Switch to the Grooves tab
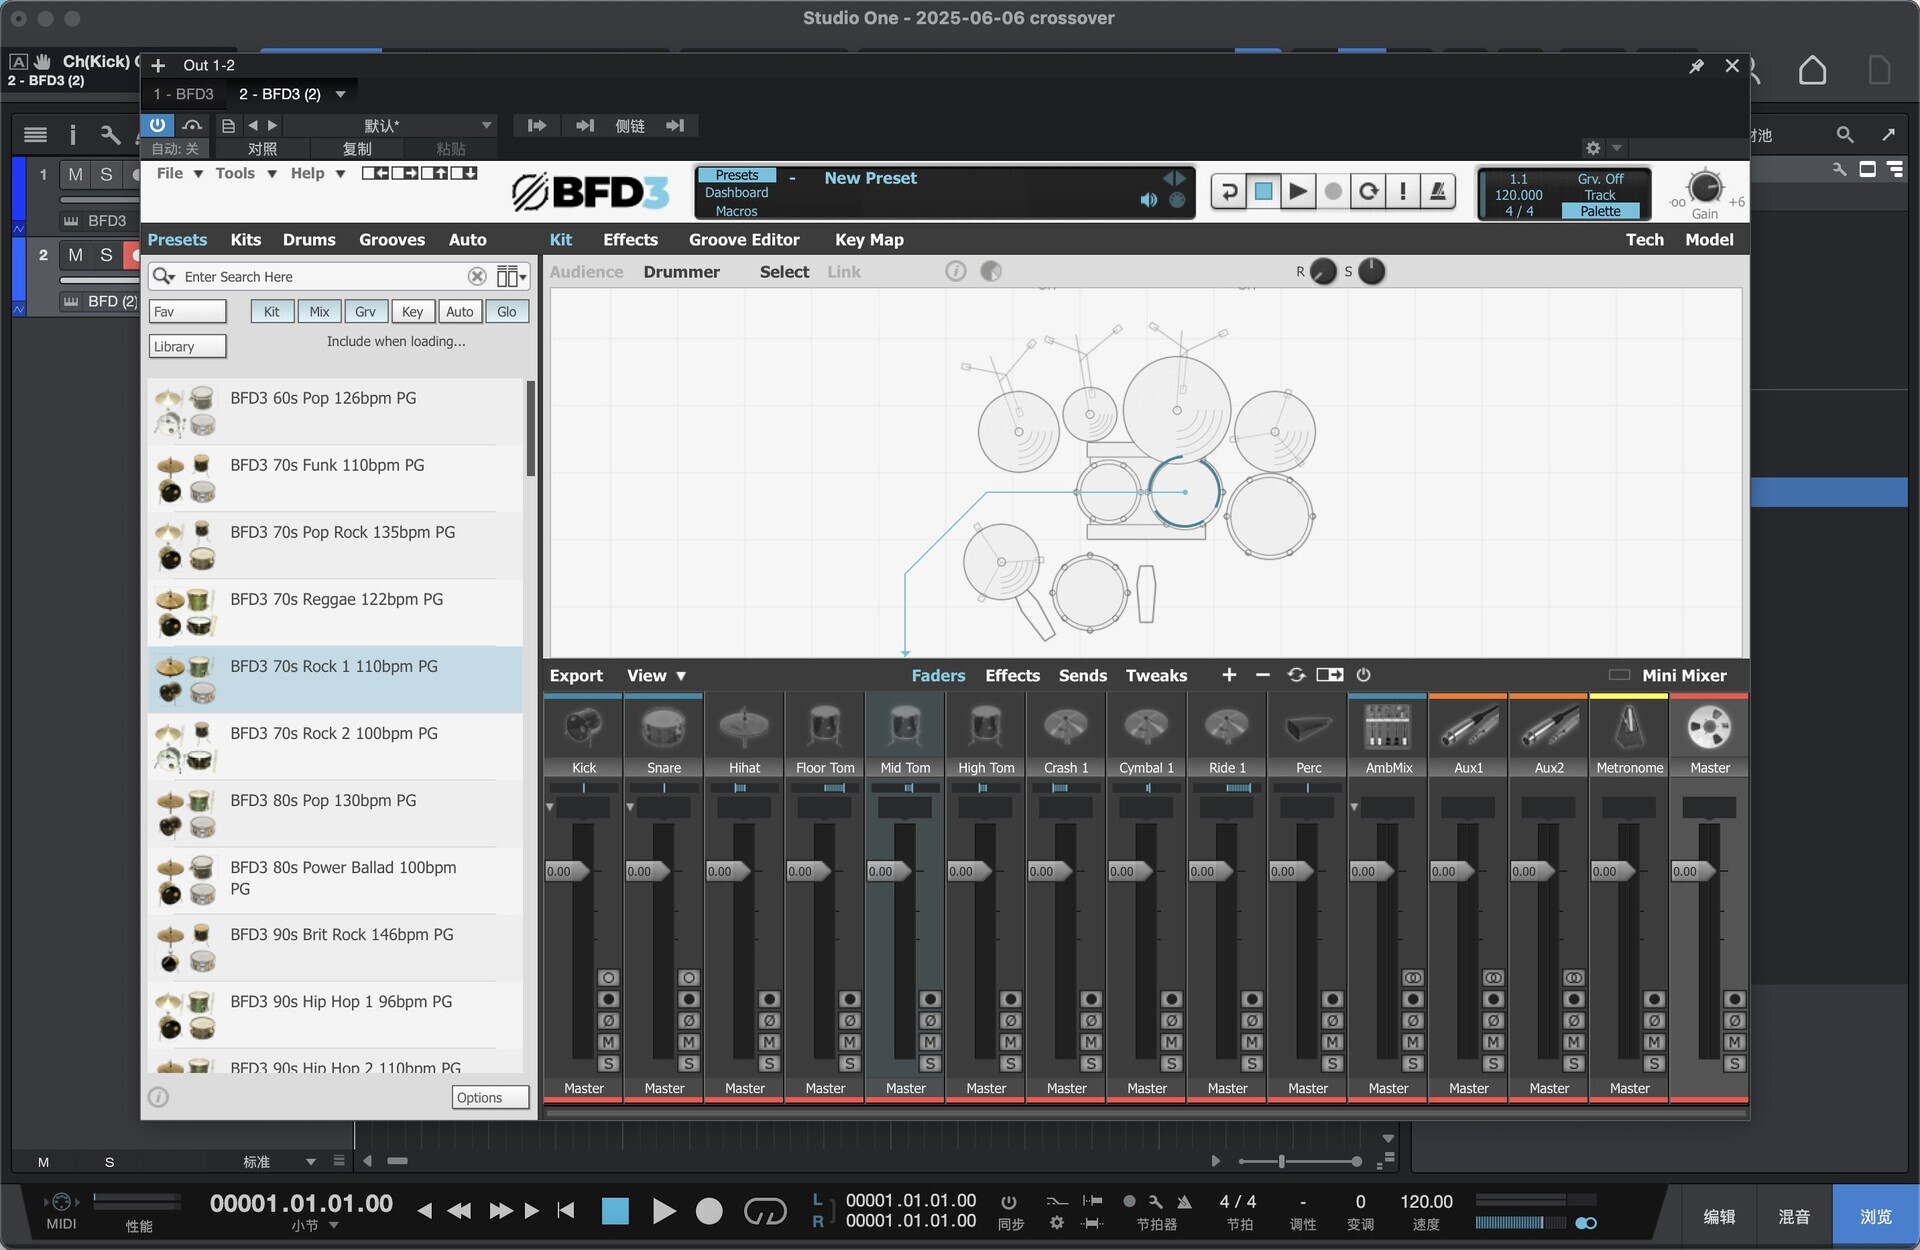1920x1250 pixels. (392, 240)
